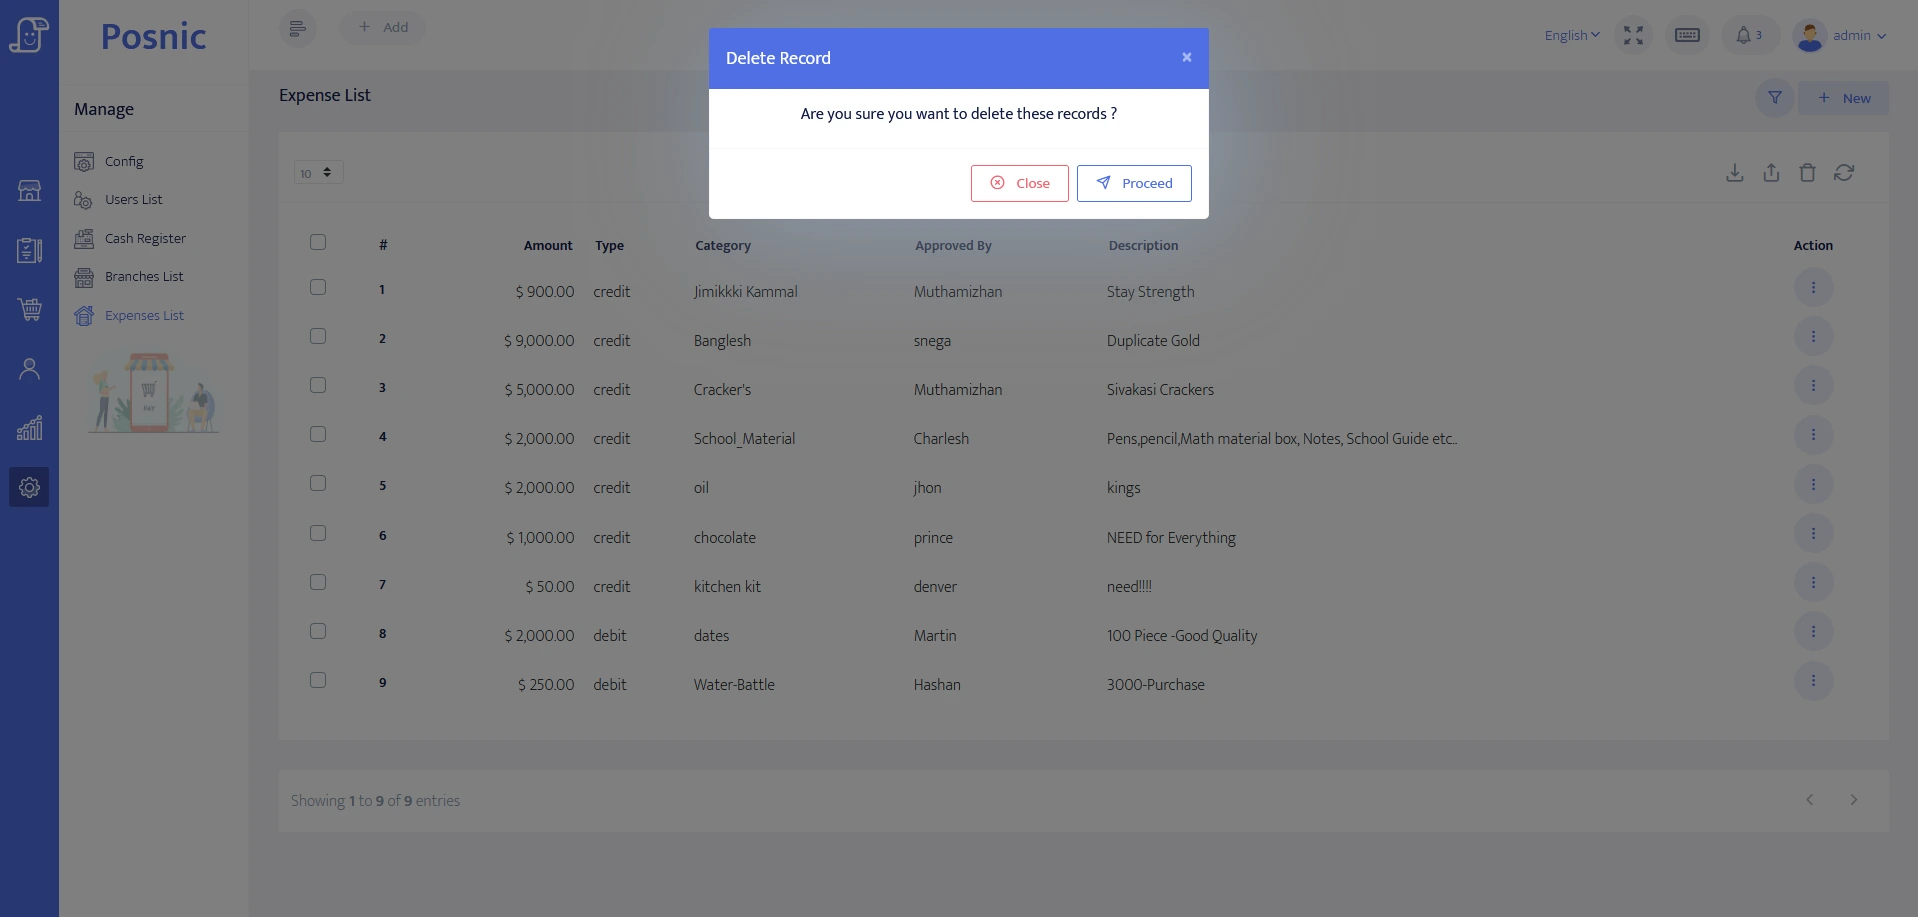1918x917 pixels.
Task: Click the trash delete icon in table toolbar
Action: (x=1807, y=173)
